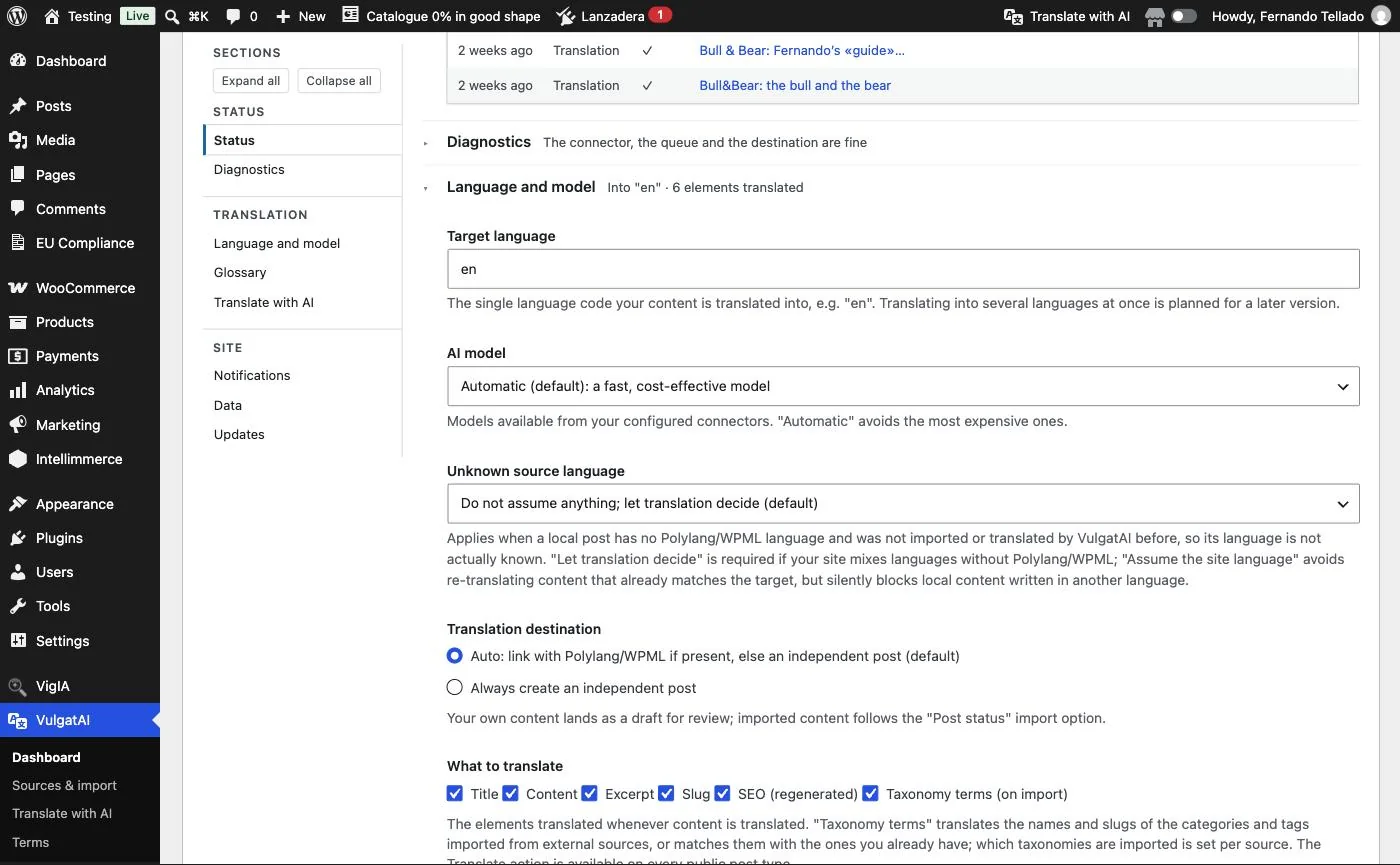The height and width of the screenshot is (865, 1400).
Task: Select Auto link with Polylang/WPML radio
Action: pyautogui.click(x=455, y=656)
